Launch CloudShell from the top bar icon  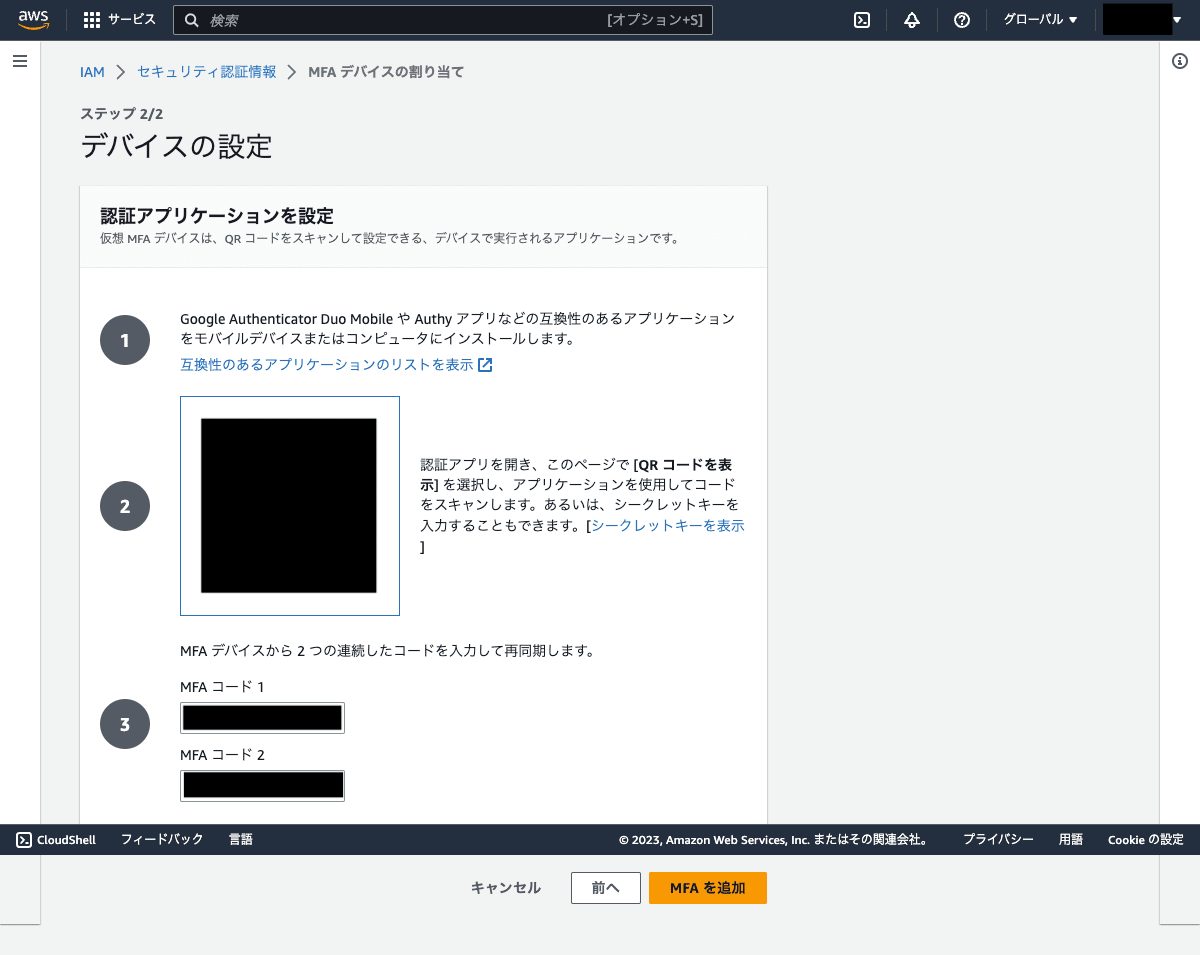pos(862,20)
